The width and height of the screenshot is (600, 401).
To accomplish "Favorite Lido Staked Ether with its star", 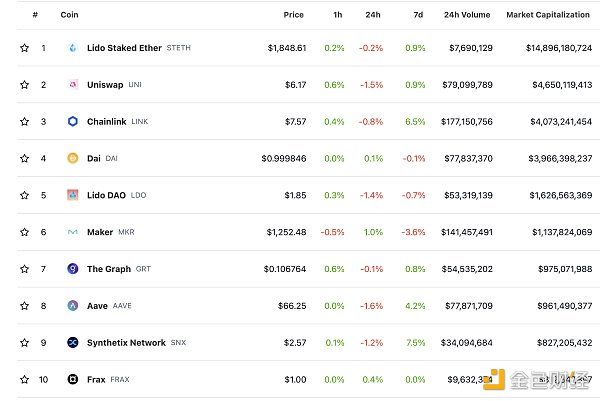I will point(24,48).
